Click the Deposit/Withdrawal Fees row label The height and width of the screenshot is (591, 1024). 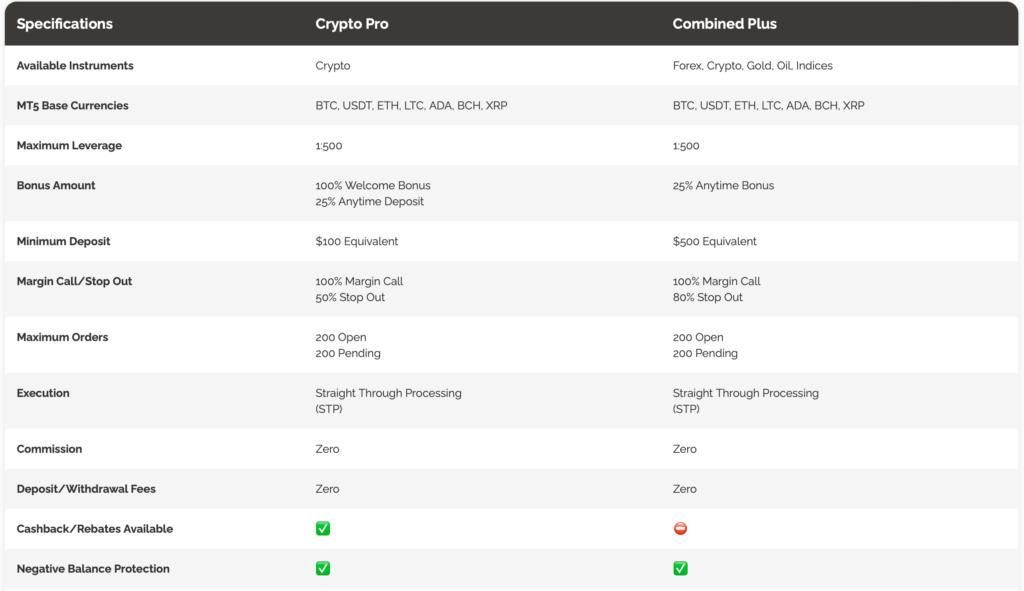86,489
